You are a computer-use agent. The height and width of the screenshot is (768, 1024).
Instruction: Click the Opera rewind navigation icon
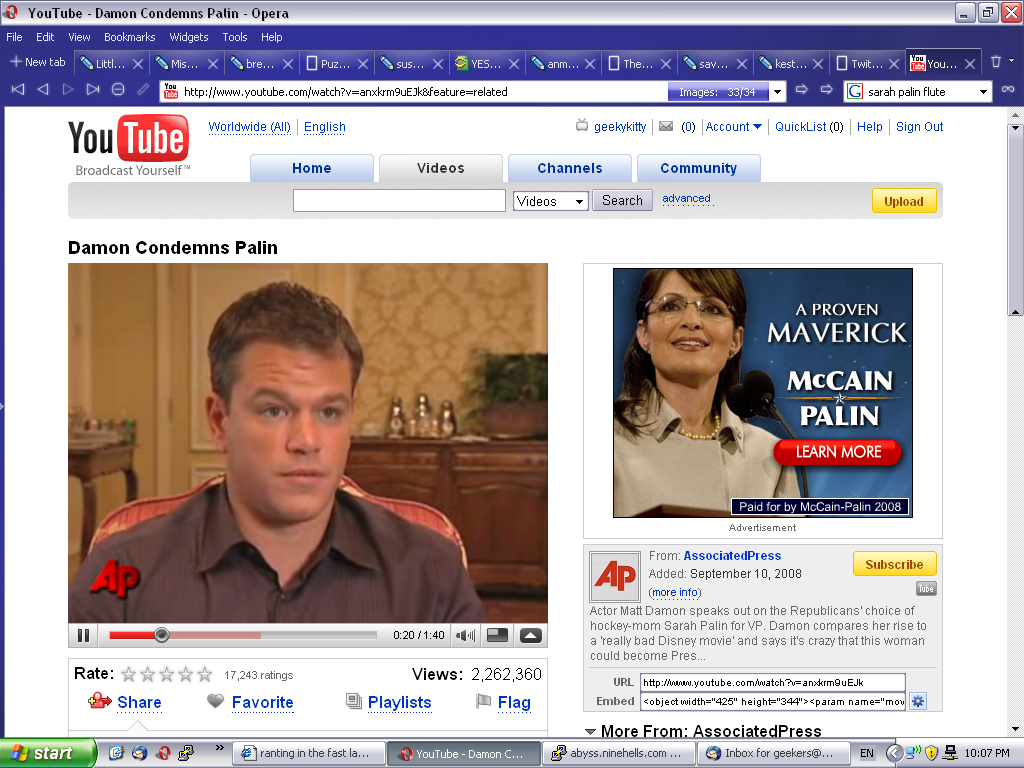17,90
